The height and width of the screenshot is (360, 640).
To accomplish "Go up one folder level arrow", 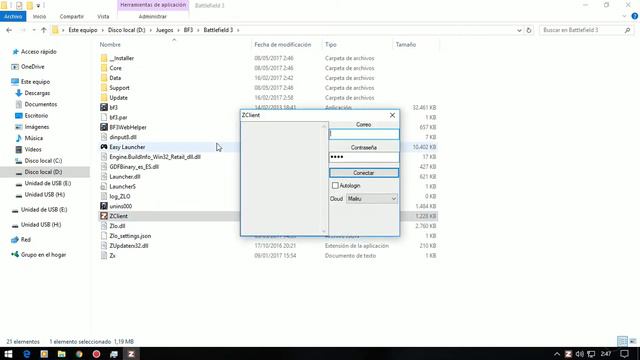I will coord(44,30).
